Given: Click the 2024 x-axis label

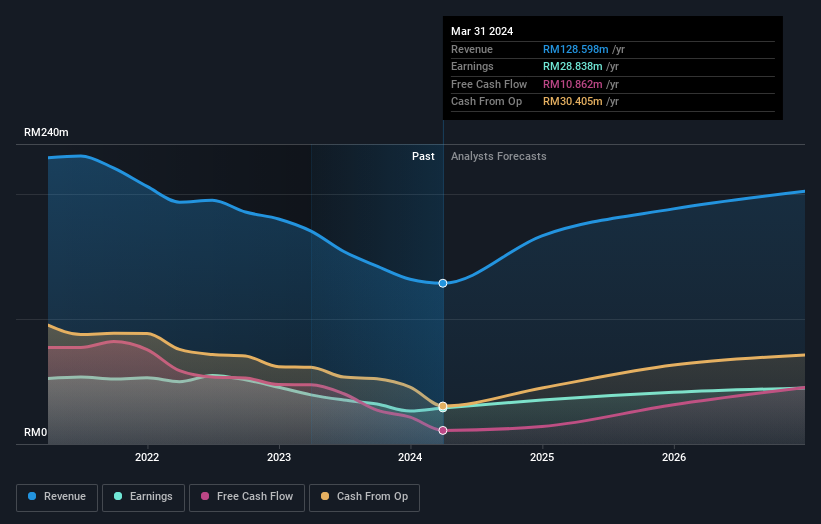Looking at the screenshot, I should point(410,457).
